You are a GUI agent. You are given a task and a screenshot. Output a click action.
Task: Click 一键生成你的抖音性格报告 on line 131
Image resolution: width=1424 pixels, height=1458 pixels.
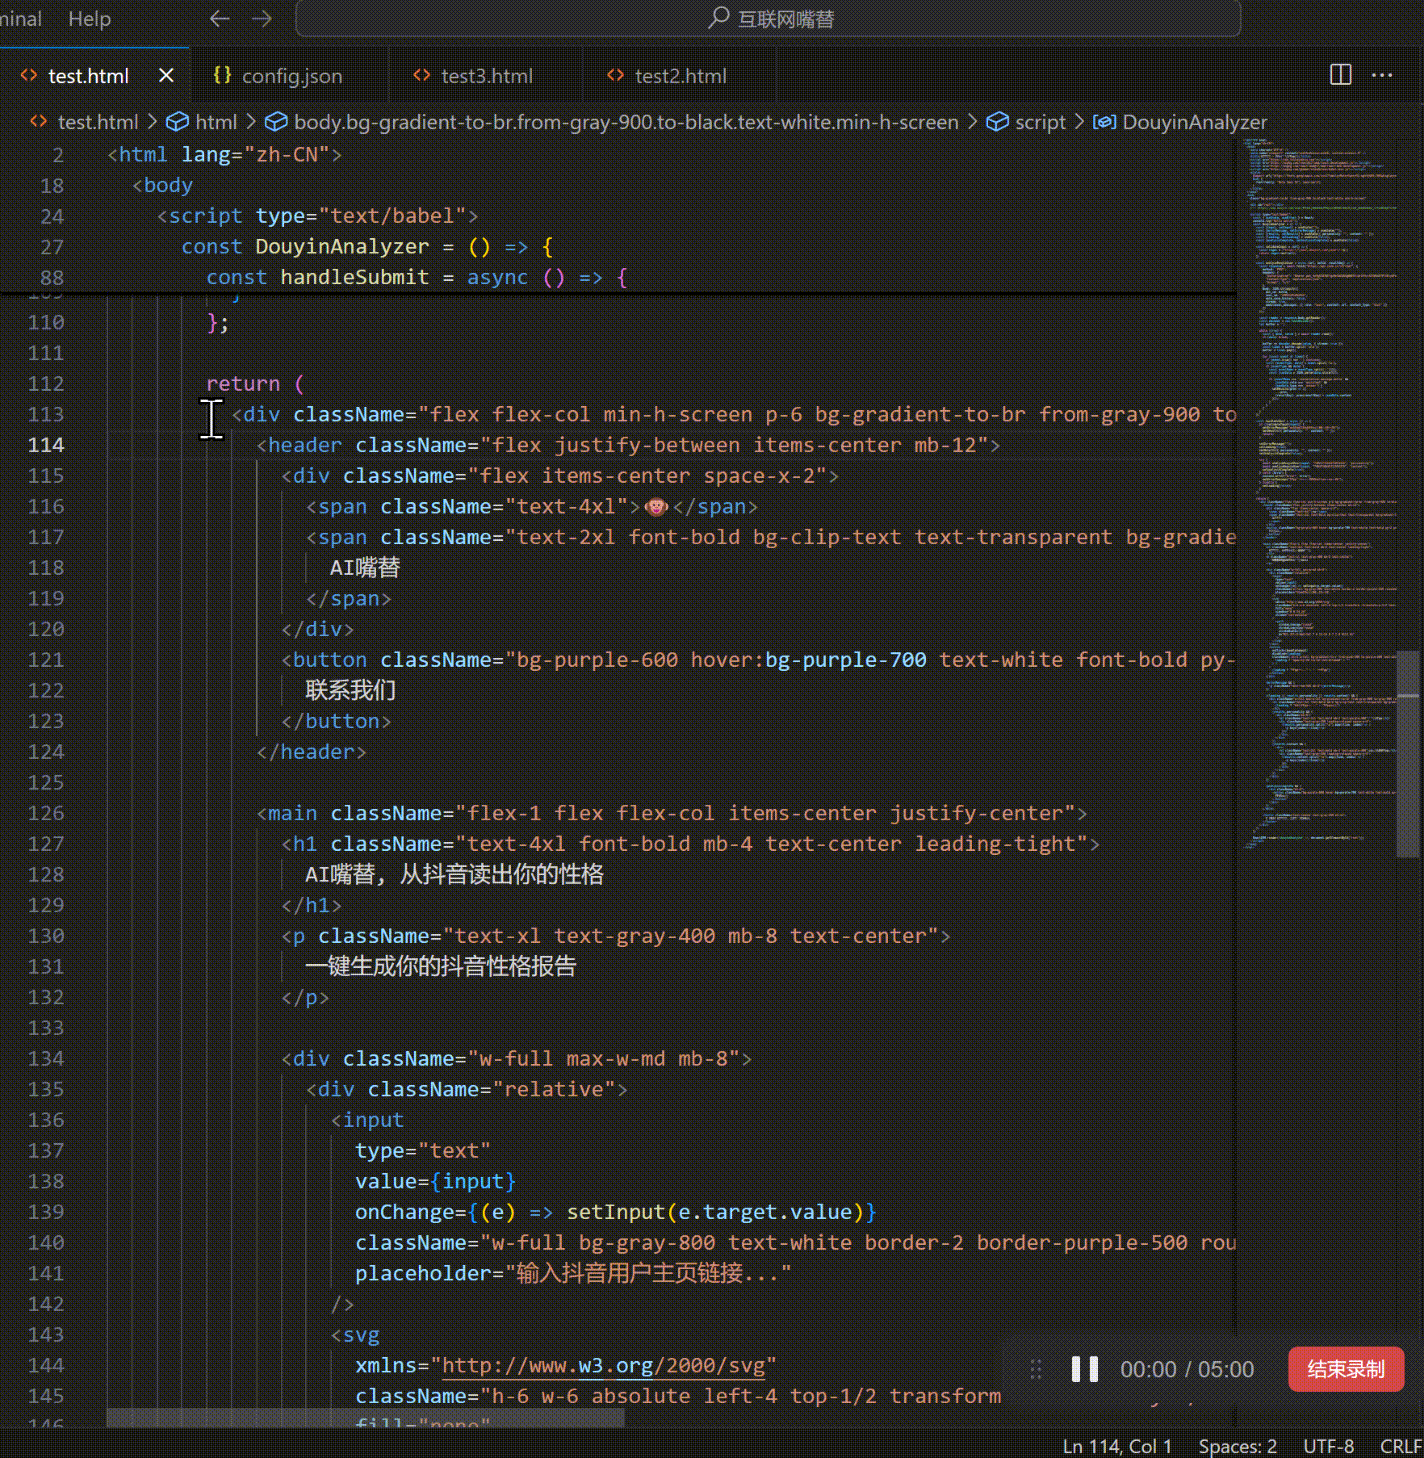(440, 967)
